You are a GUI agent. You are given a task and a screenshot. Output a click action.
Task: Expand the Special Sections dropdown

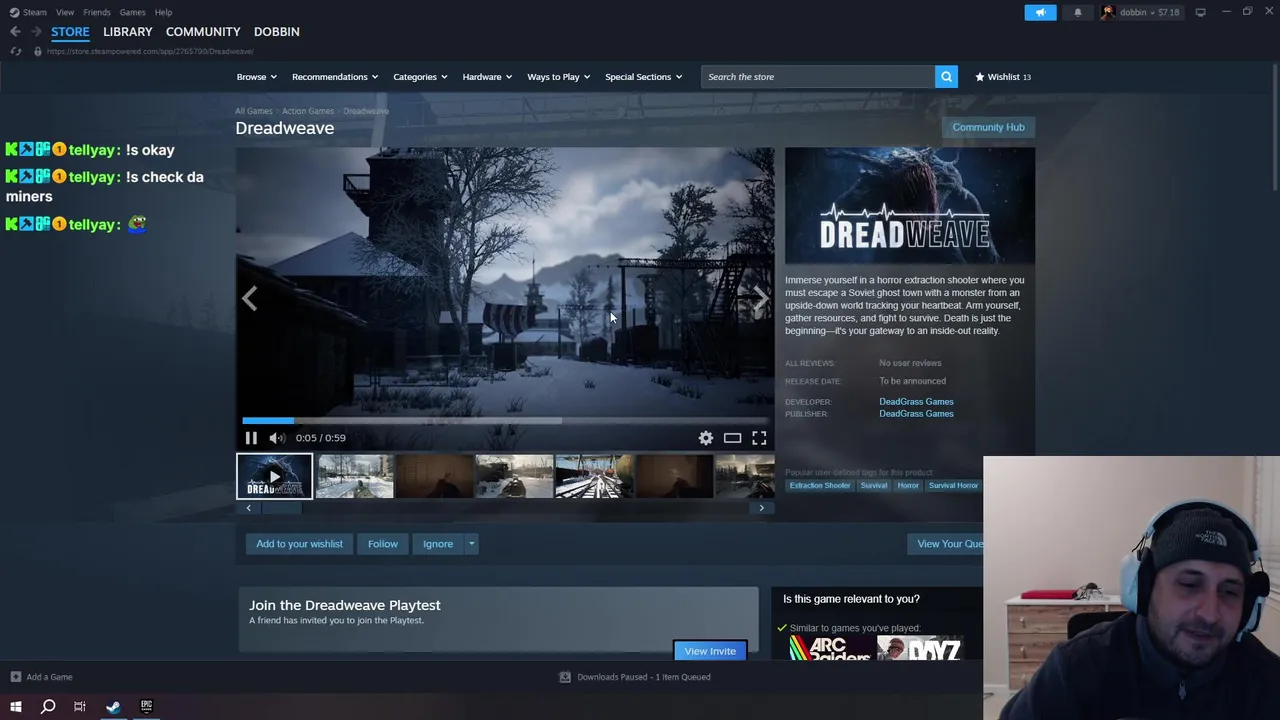643,77
